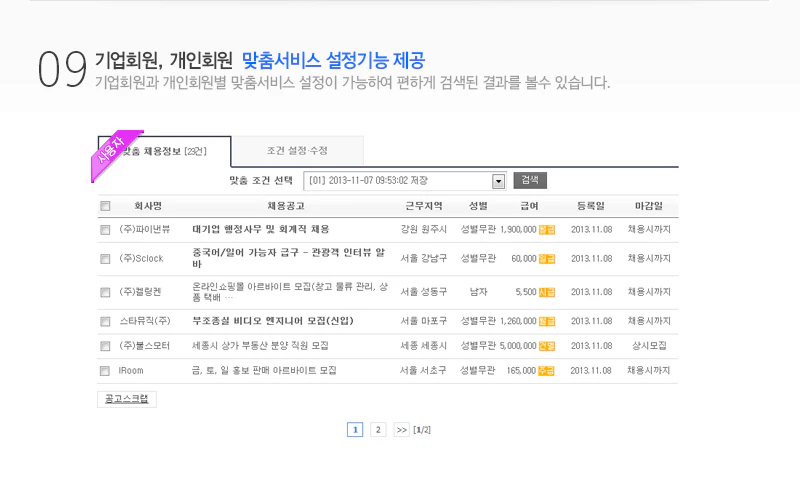Click the orange salary badge next to 1,260,000
Viewport: 800px width, 502px height.
coord(546,321)
